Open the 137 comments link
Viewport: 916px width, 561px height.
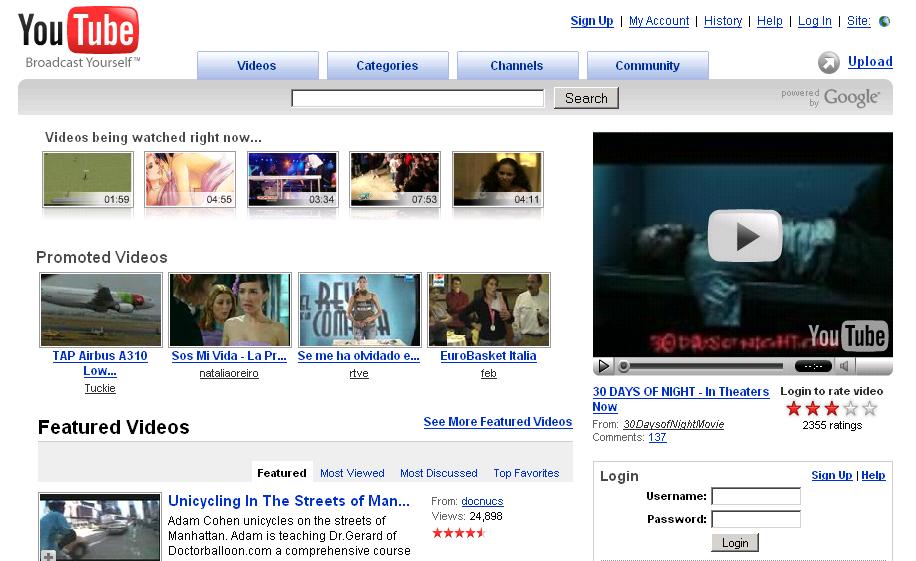[x=657, y=437]
